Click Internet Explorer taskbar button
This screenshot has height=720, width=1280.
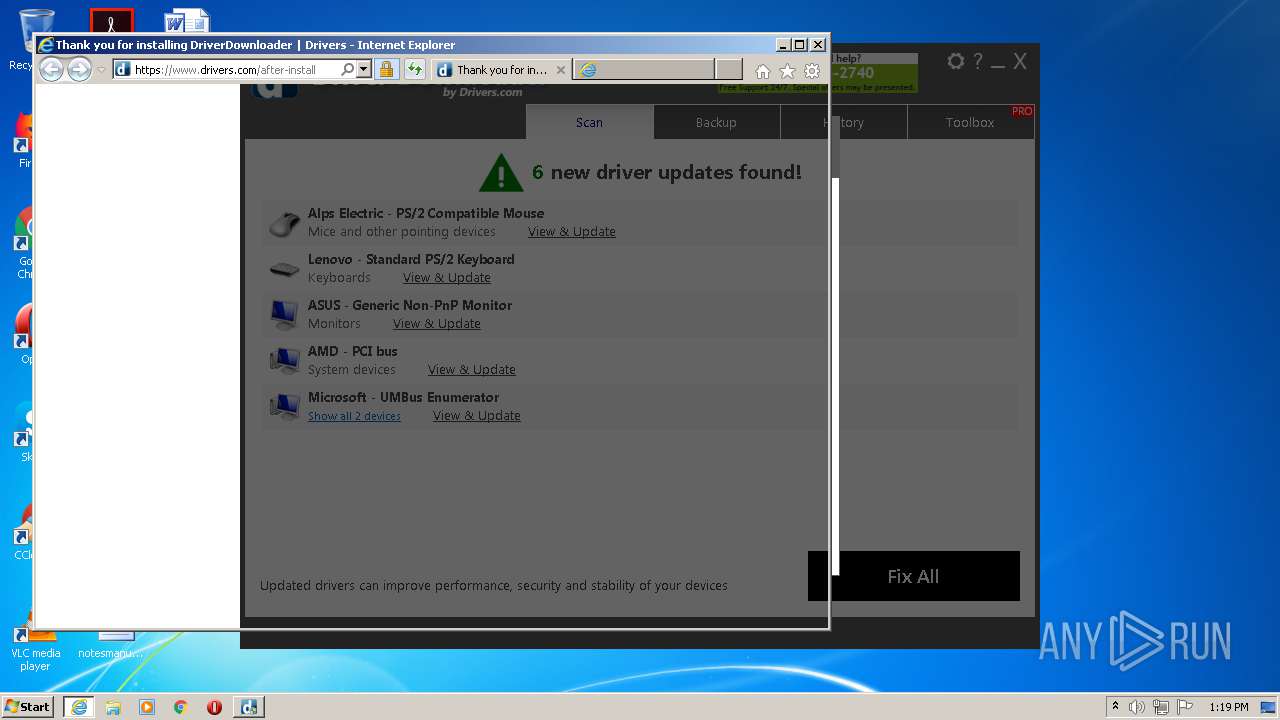[79, 707]
